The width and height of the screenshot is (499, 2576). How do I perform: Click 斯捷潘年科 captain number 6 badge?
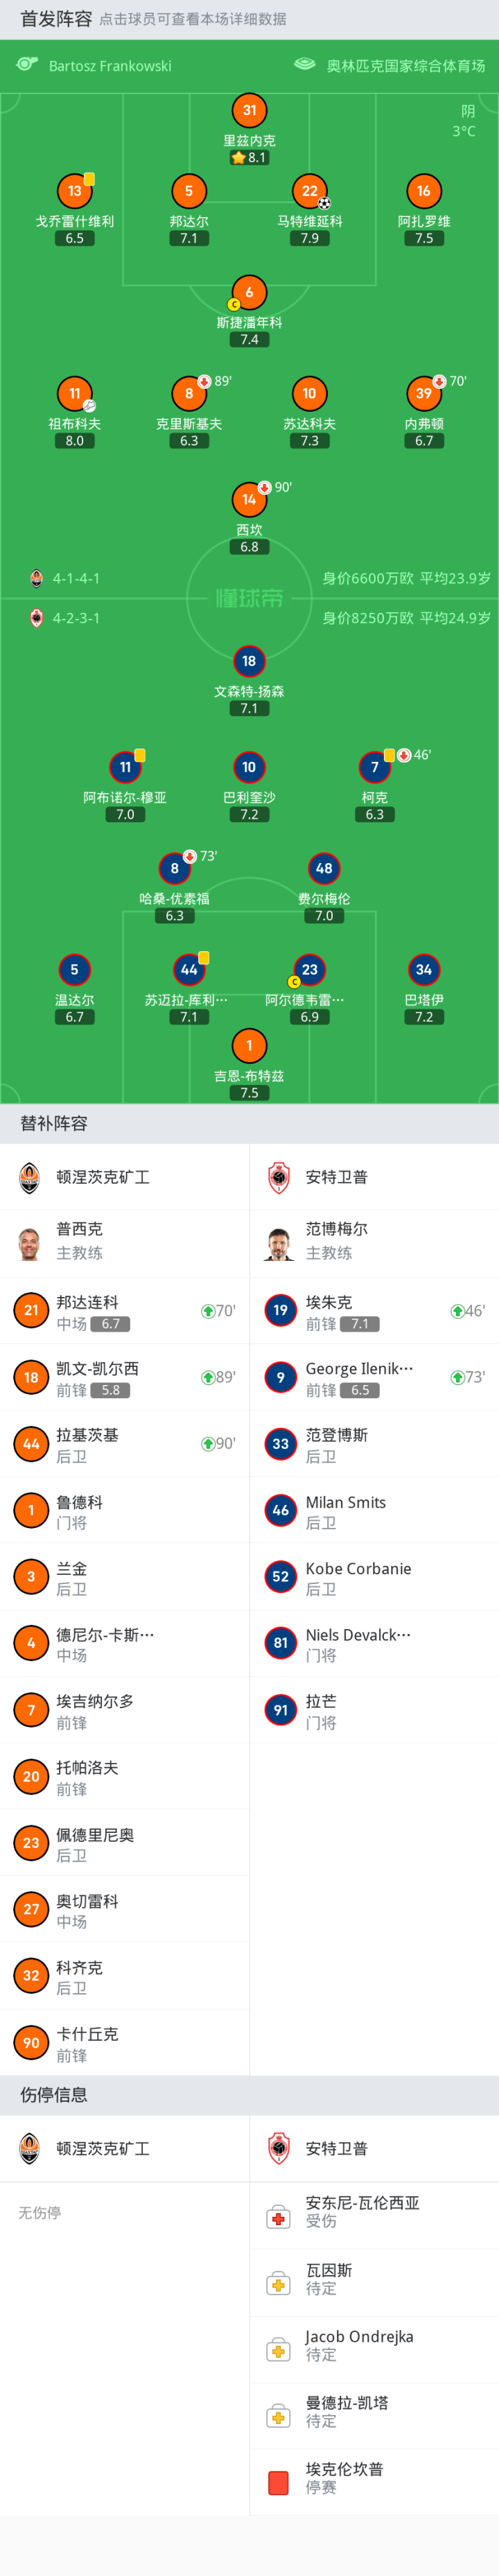[249, 292]
